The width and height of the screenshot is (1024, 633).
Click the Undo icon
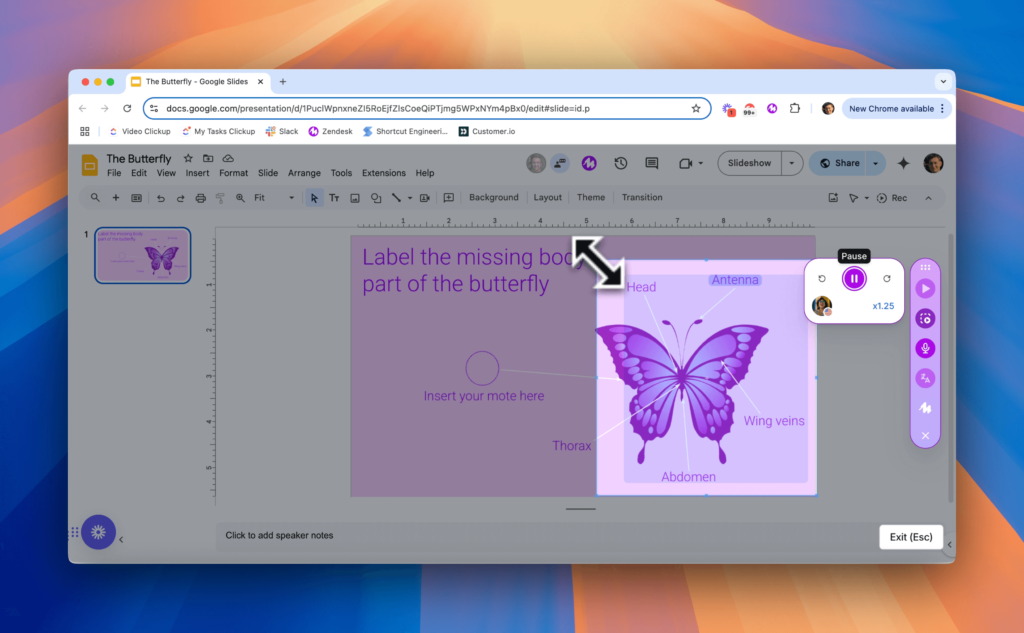tap(161, 197)
